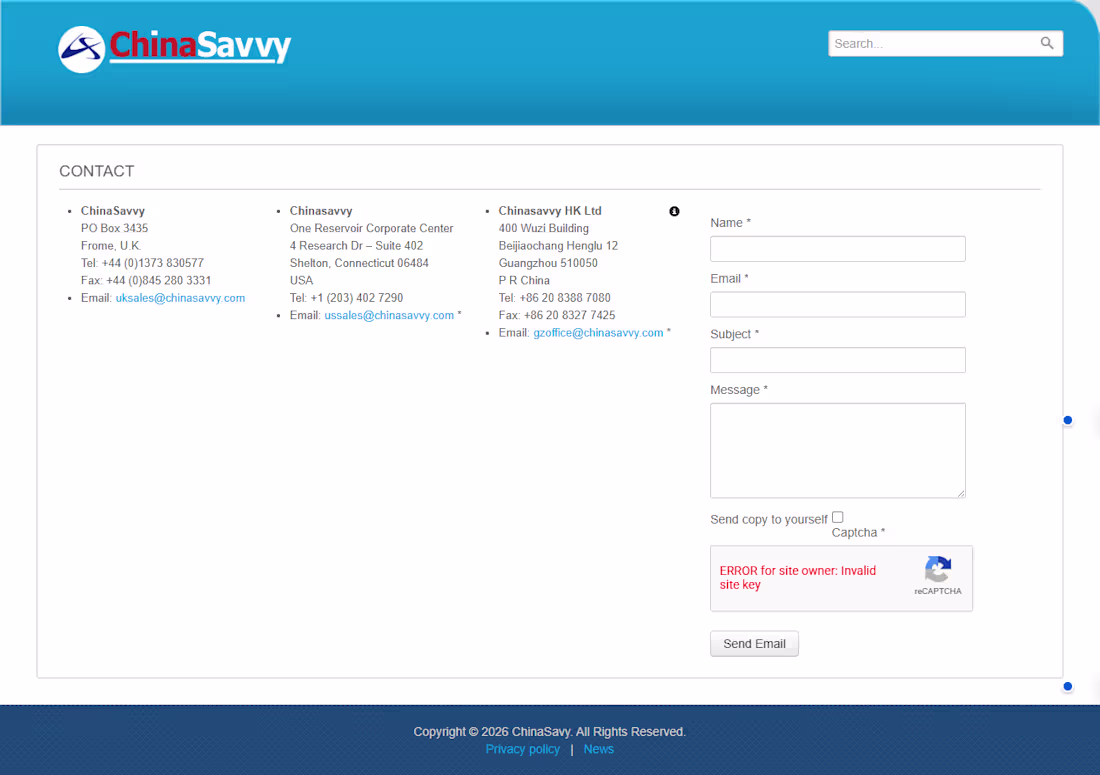Open the ussales@chinasavvy.com email link
This screenshot has height=775, width=1100.
[x=389, y=316]
